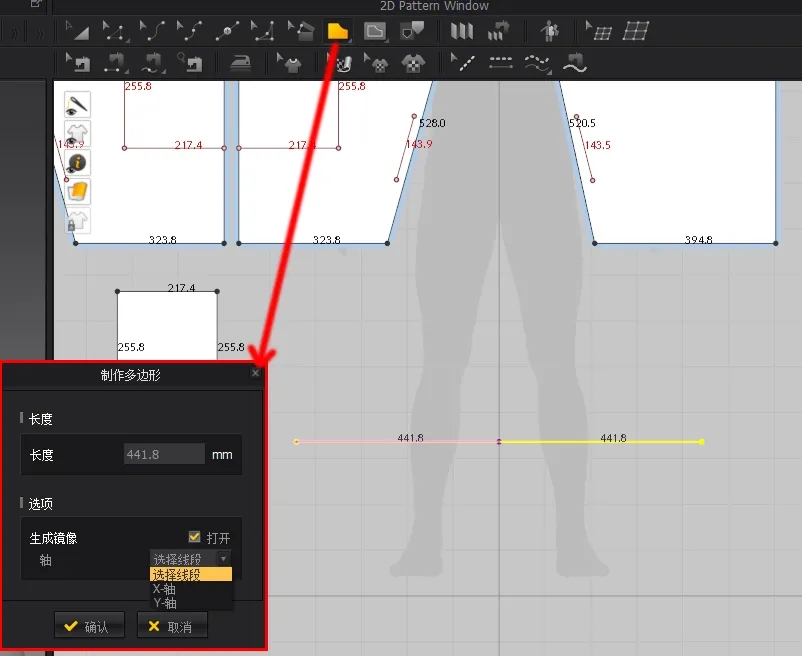Image resolution: width=802 pixels, height=656 pixels.
Task: Expand the first double-chevron toolbar handle
Action: 15,34
